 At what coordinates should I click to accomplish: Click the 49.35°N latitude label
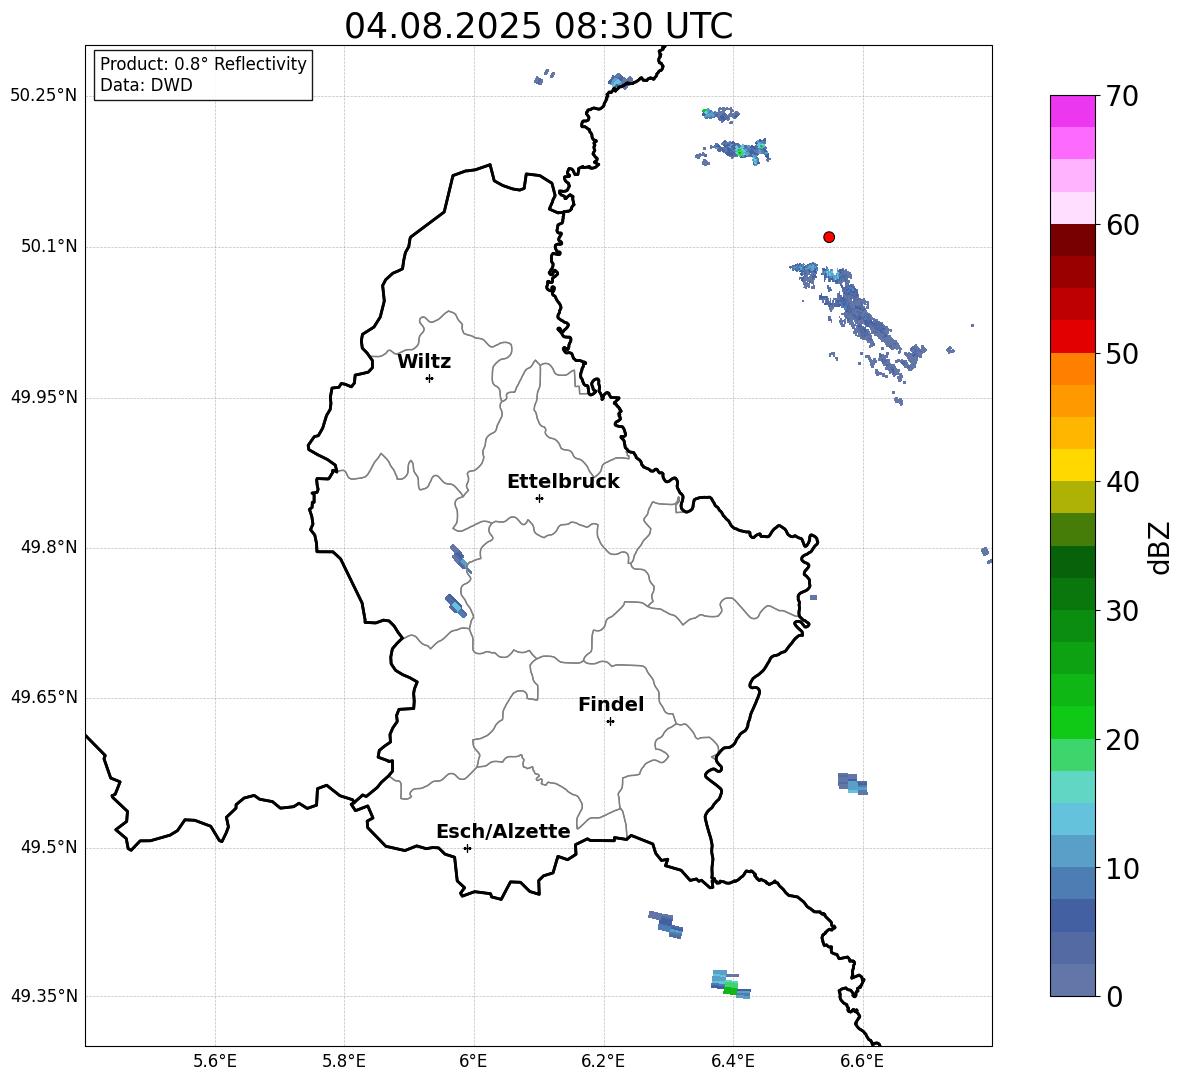[44, 996]
